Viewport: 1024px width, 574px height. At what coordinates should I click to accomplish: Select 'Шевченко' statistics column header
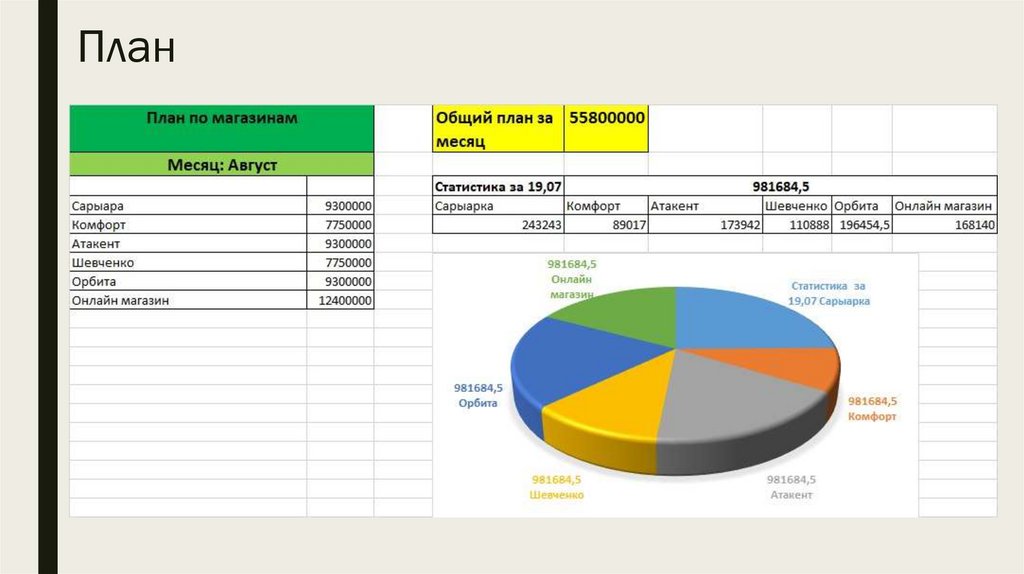click(x=797, y=206)
